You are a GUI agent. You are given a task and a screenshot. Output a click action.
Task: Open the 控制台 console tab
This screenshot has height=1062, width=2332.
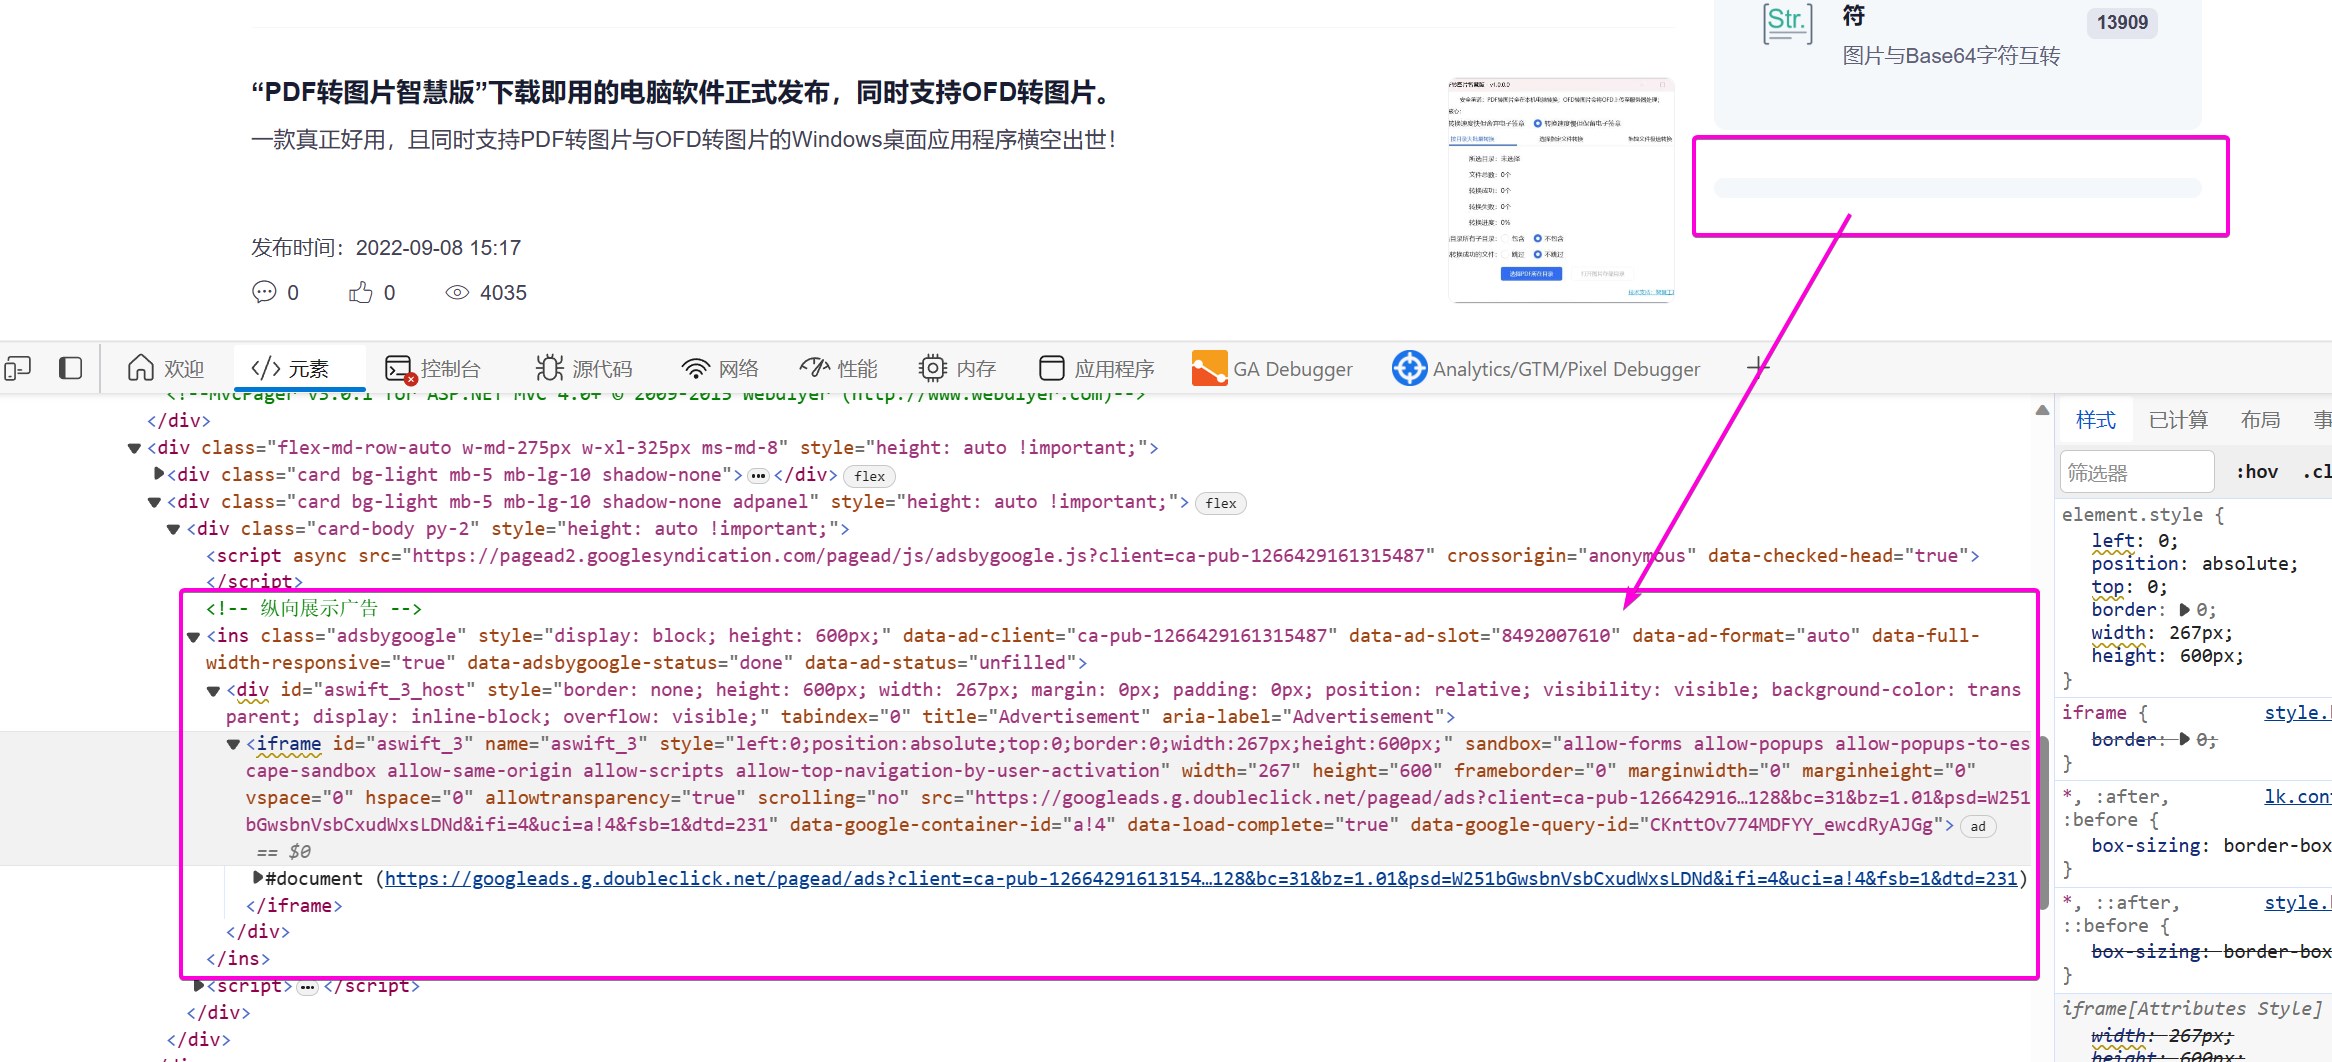(433, 369)
